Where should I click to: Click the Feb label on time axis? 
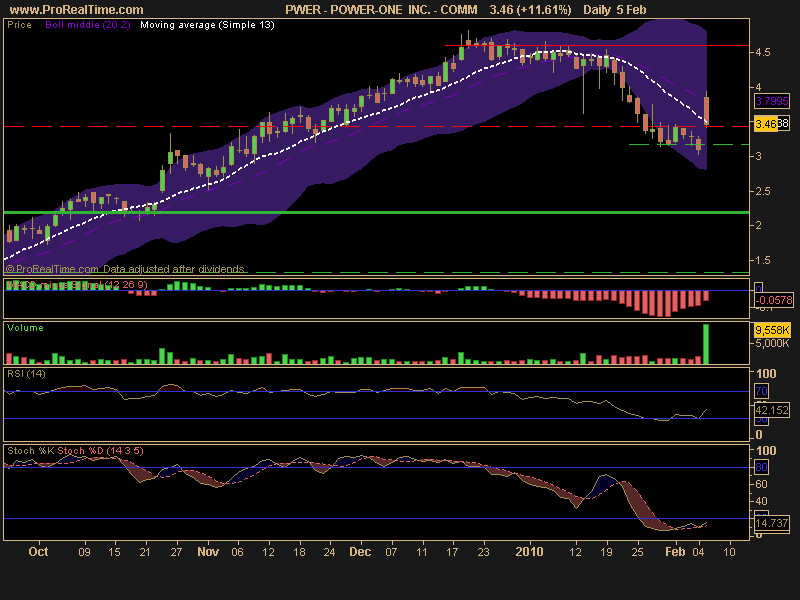coord(676,552)
